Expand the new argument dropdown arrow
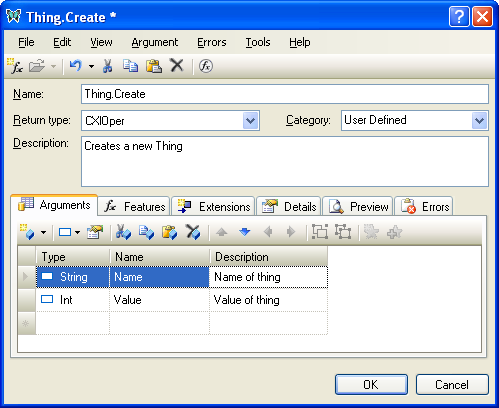Viewport: 499px width, 408px height. (x=43, y=232)
